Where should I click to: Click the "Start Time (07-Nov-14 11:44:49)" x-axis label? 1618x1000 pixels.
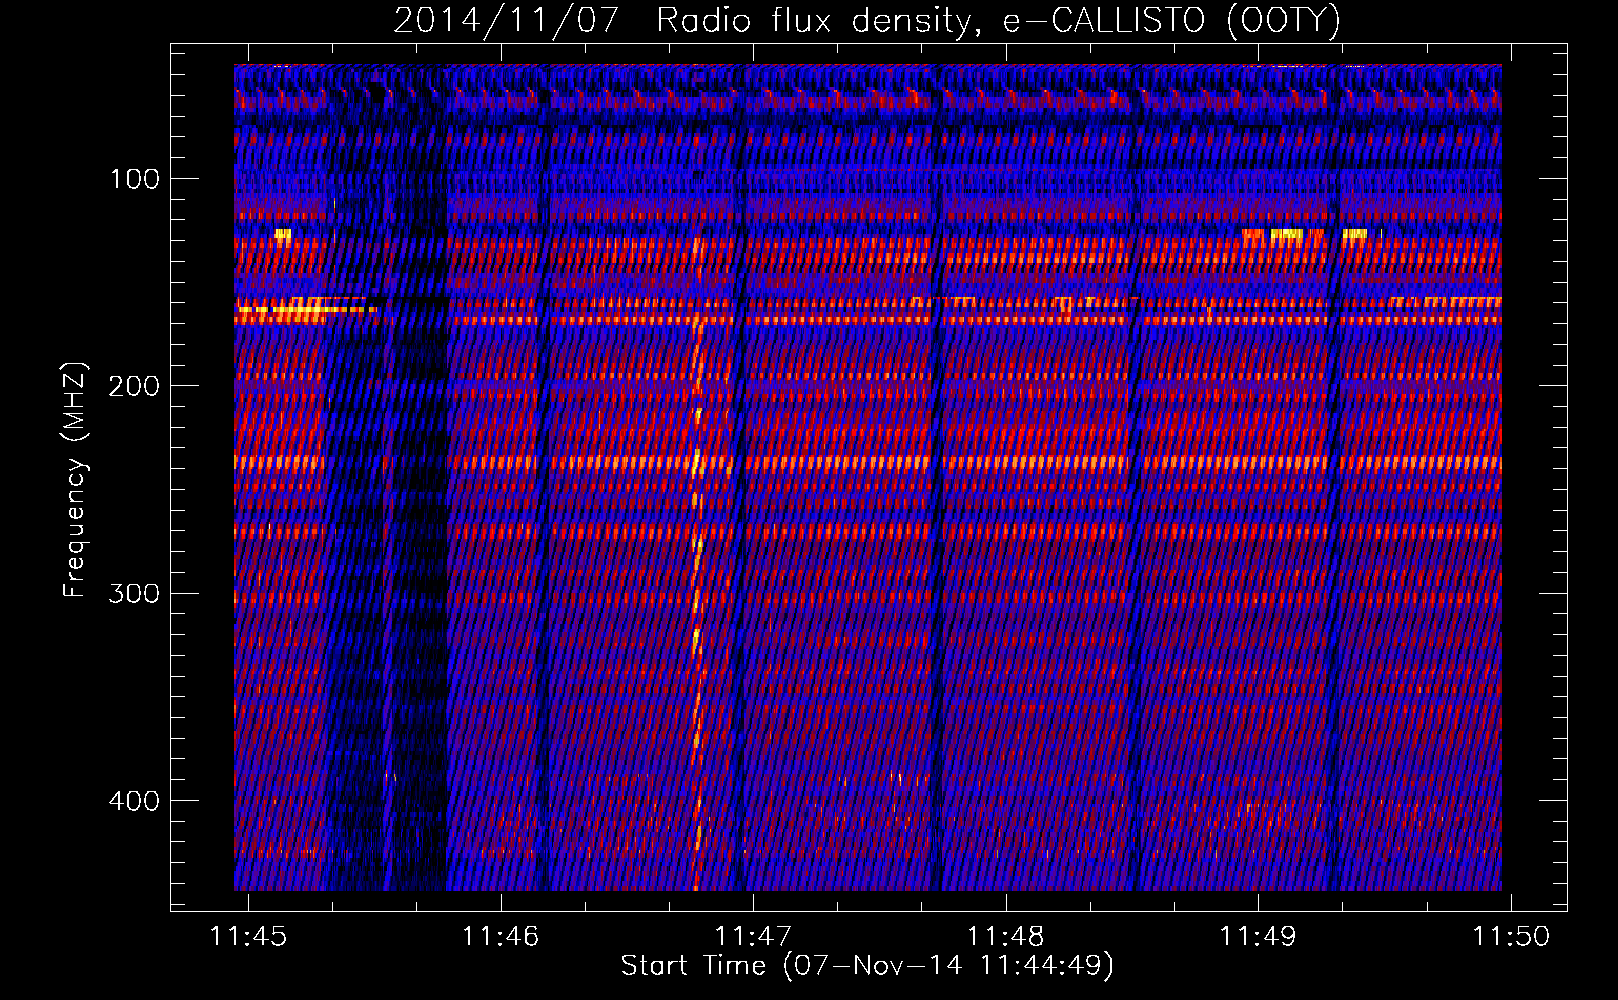click(867, 966)
